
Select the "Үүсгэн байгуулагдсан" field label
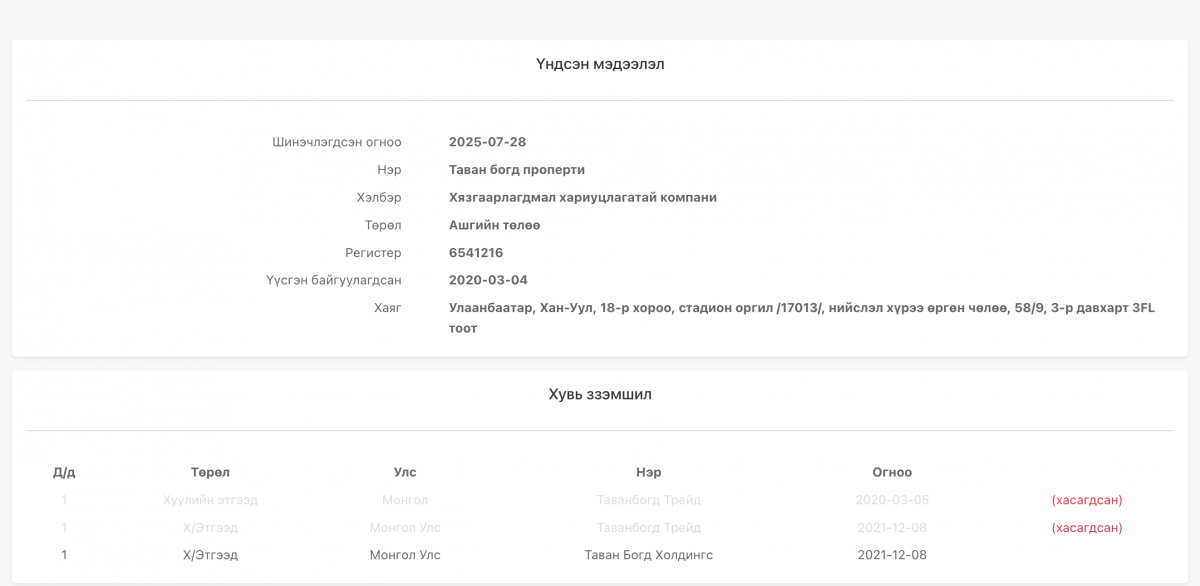[x=333, y=281]
